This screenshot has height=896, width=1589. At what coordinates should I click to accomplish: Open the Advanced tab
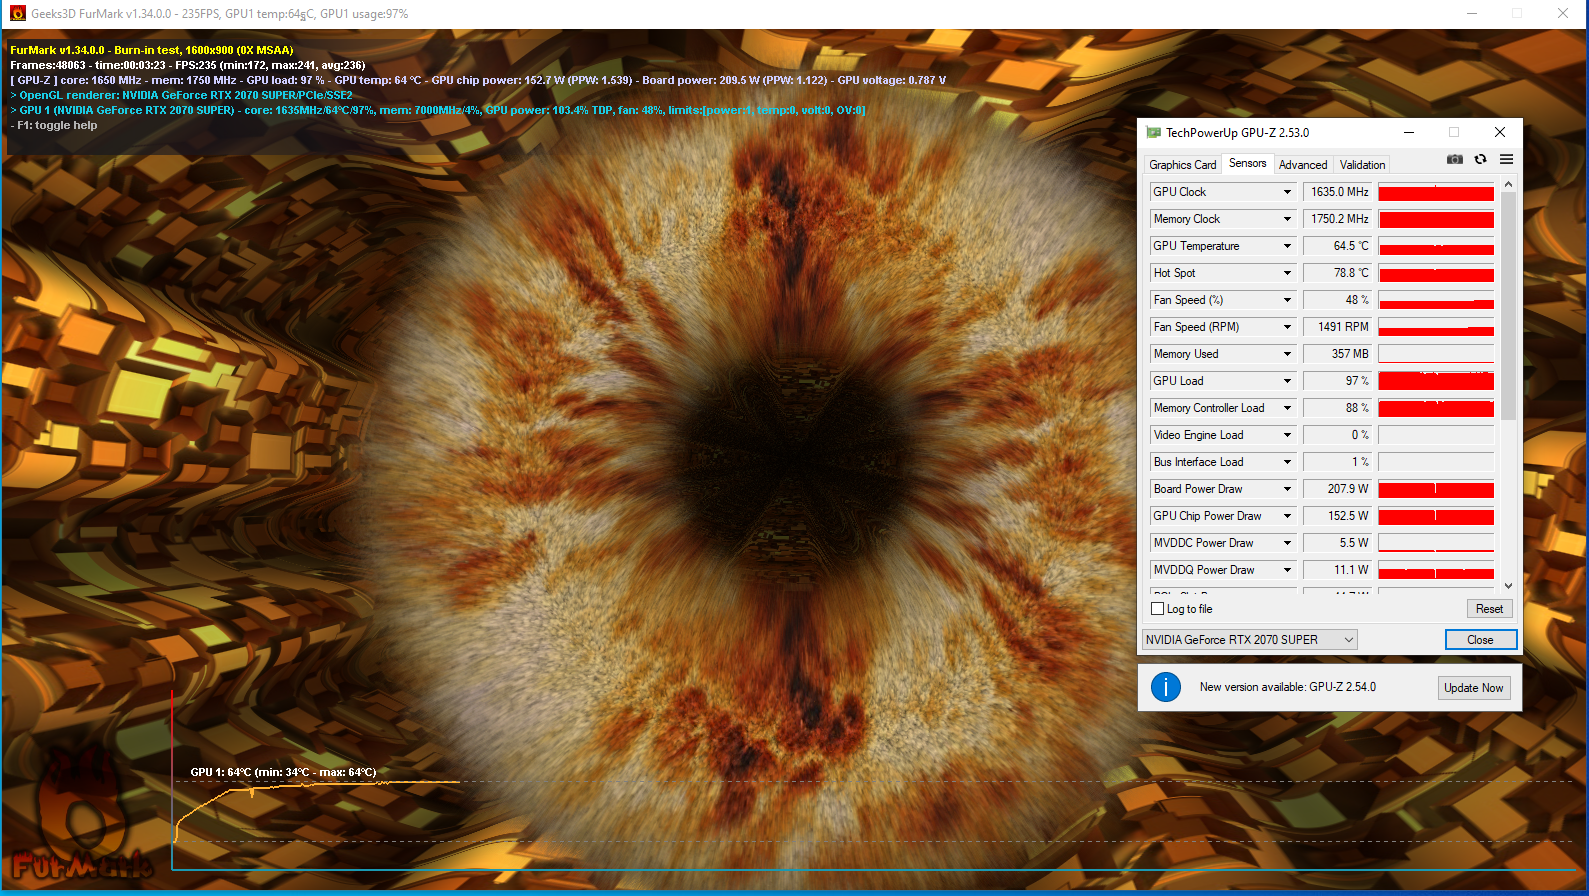[1302, 165]
